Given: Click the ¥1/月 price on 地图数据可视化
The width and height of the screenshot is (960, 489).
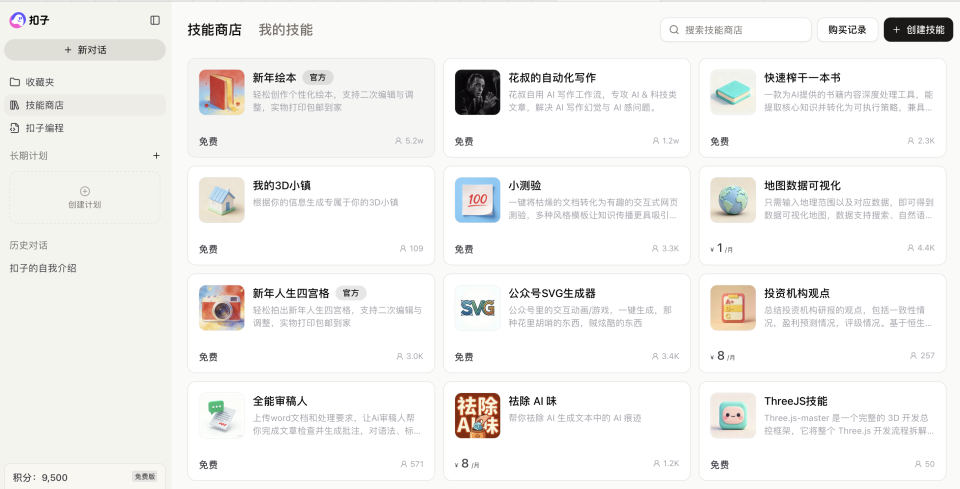Looking at the screenshot, I should [x=721, y=248].
